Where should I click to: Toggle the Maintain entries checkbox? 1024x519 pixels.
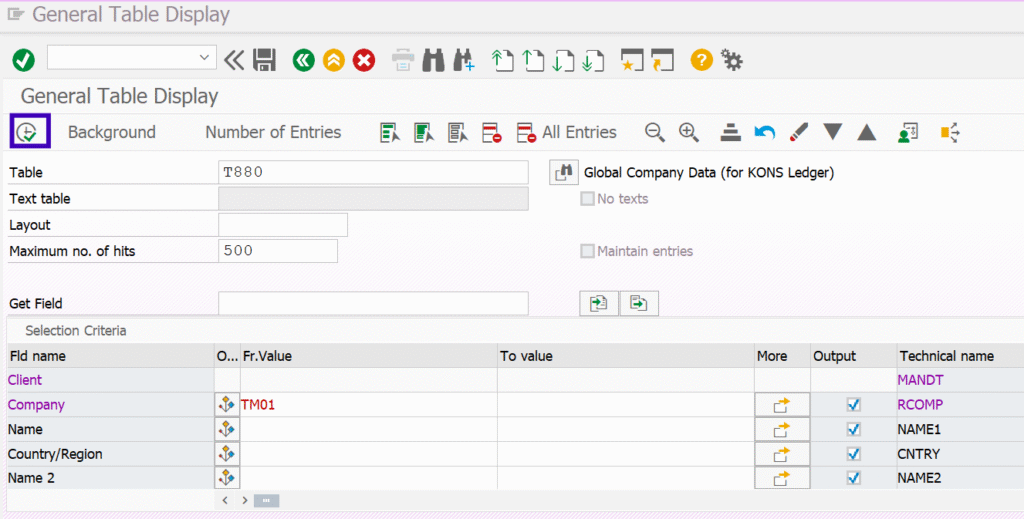(x=587, y=251)
